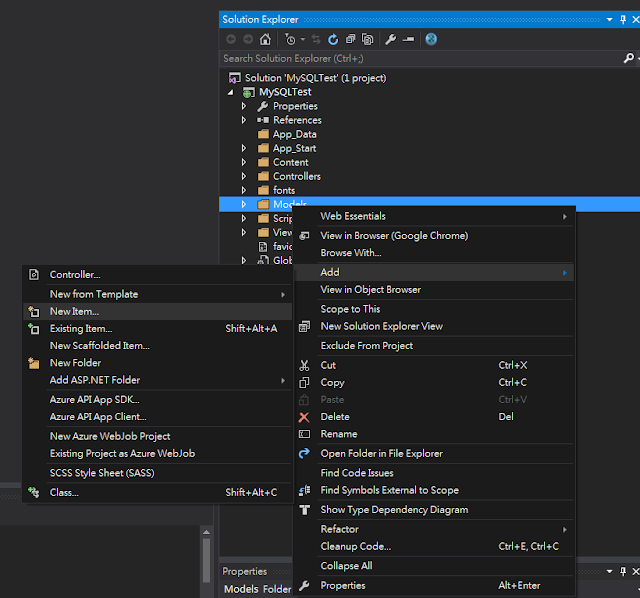Screen dimensions: 640x598
Task: Select New Scaffolded Item...
Action: coord(158,346)
